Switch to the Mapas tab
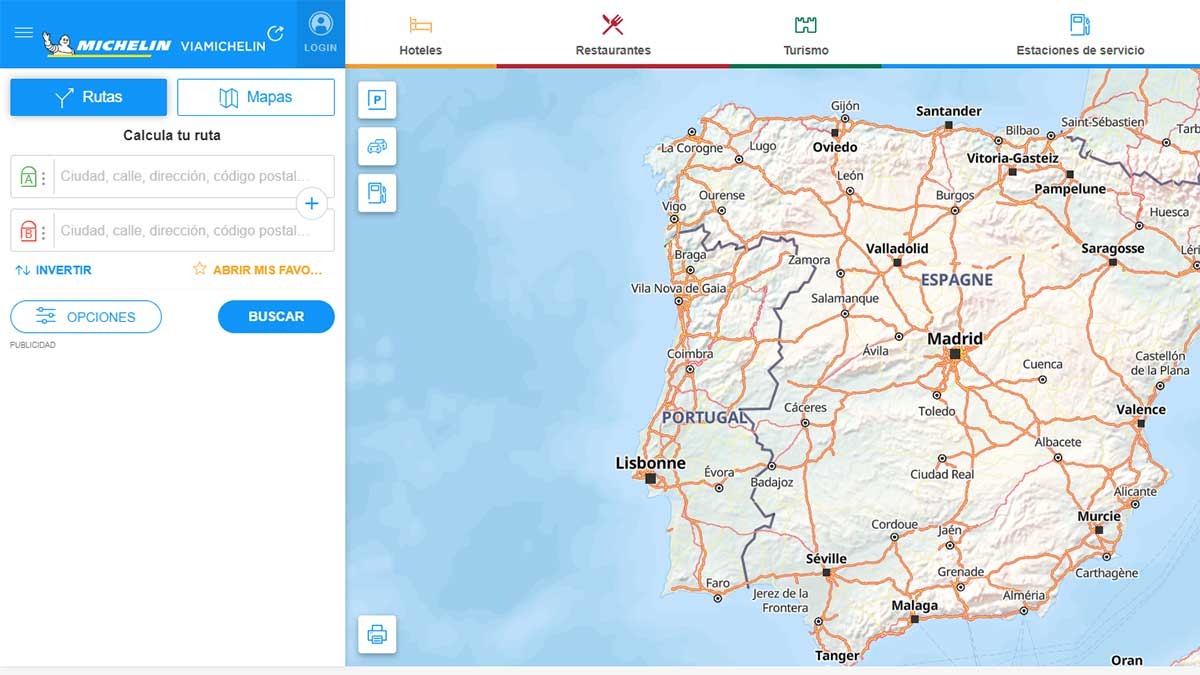 pos(256,97)
